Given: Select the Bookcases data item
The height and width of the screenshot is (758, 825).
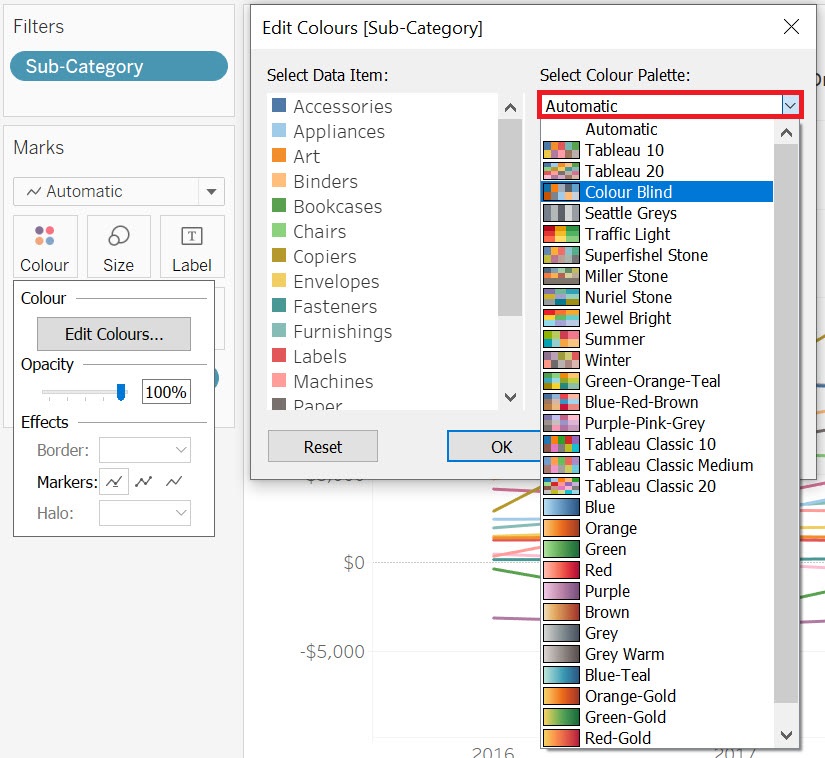Looking at the screenshot, I should click(384, 206).
